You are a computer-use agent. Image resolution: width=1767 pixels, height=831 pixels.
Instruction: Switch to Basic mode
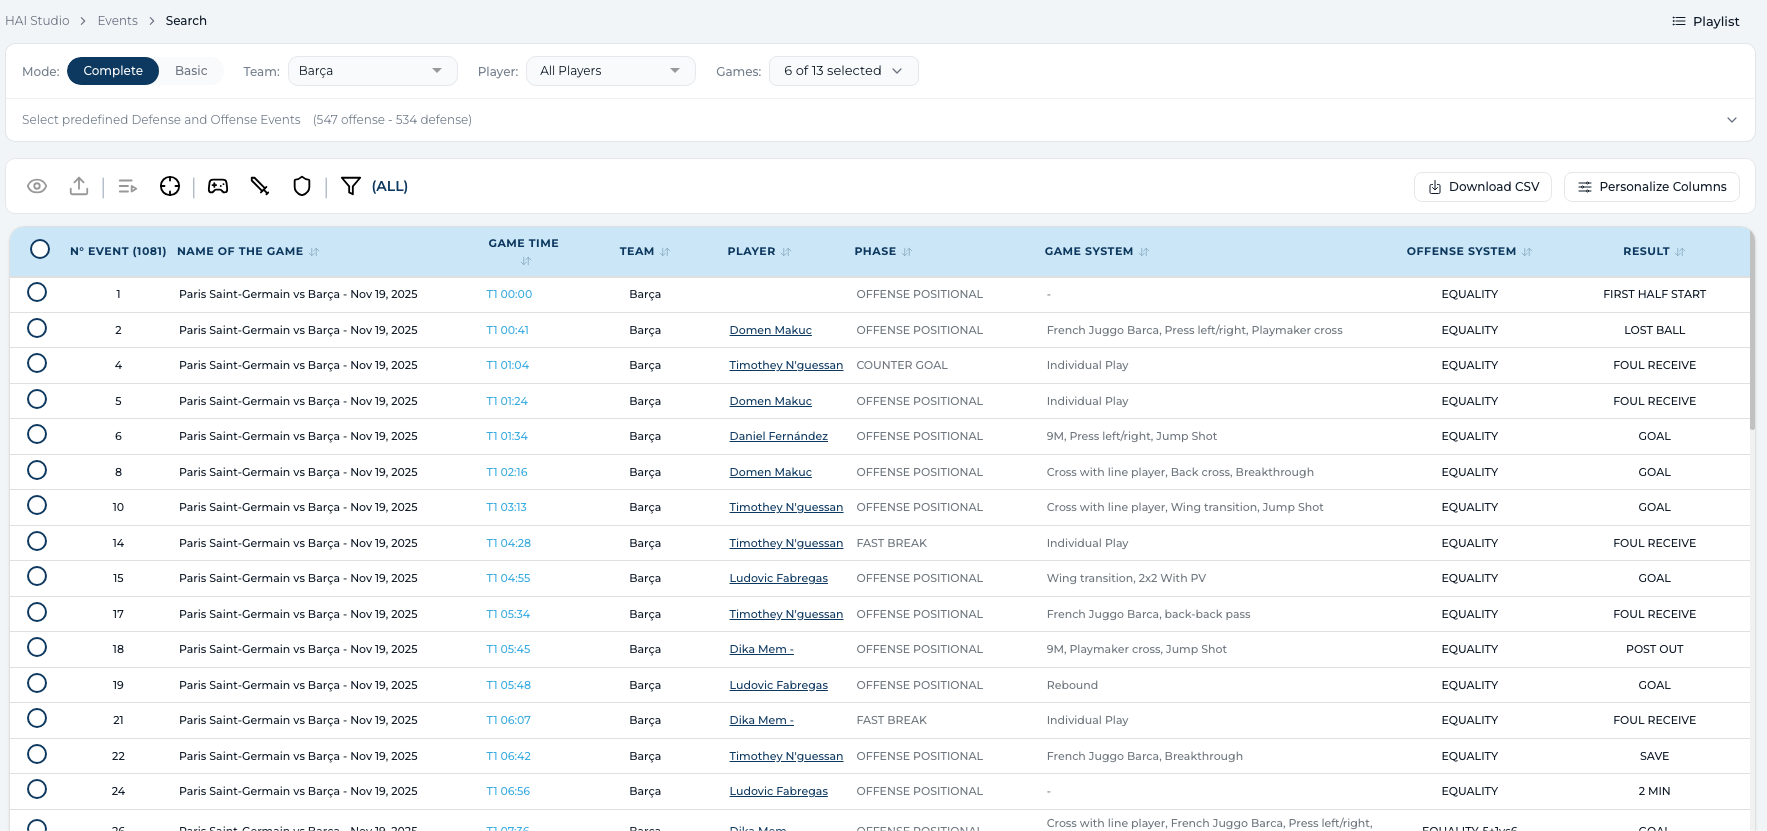(191, 71)
